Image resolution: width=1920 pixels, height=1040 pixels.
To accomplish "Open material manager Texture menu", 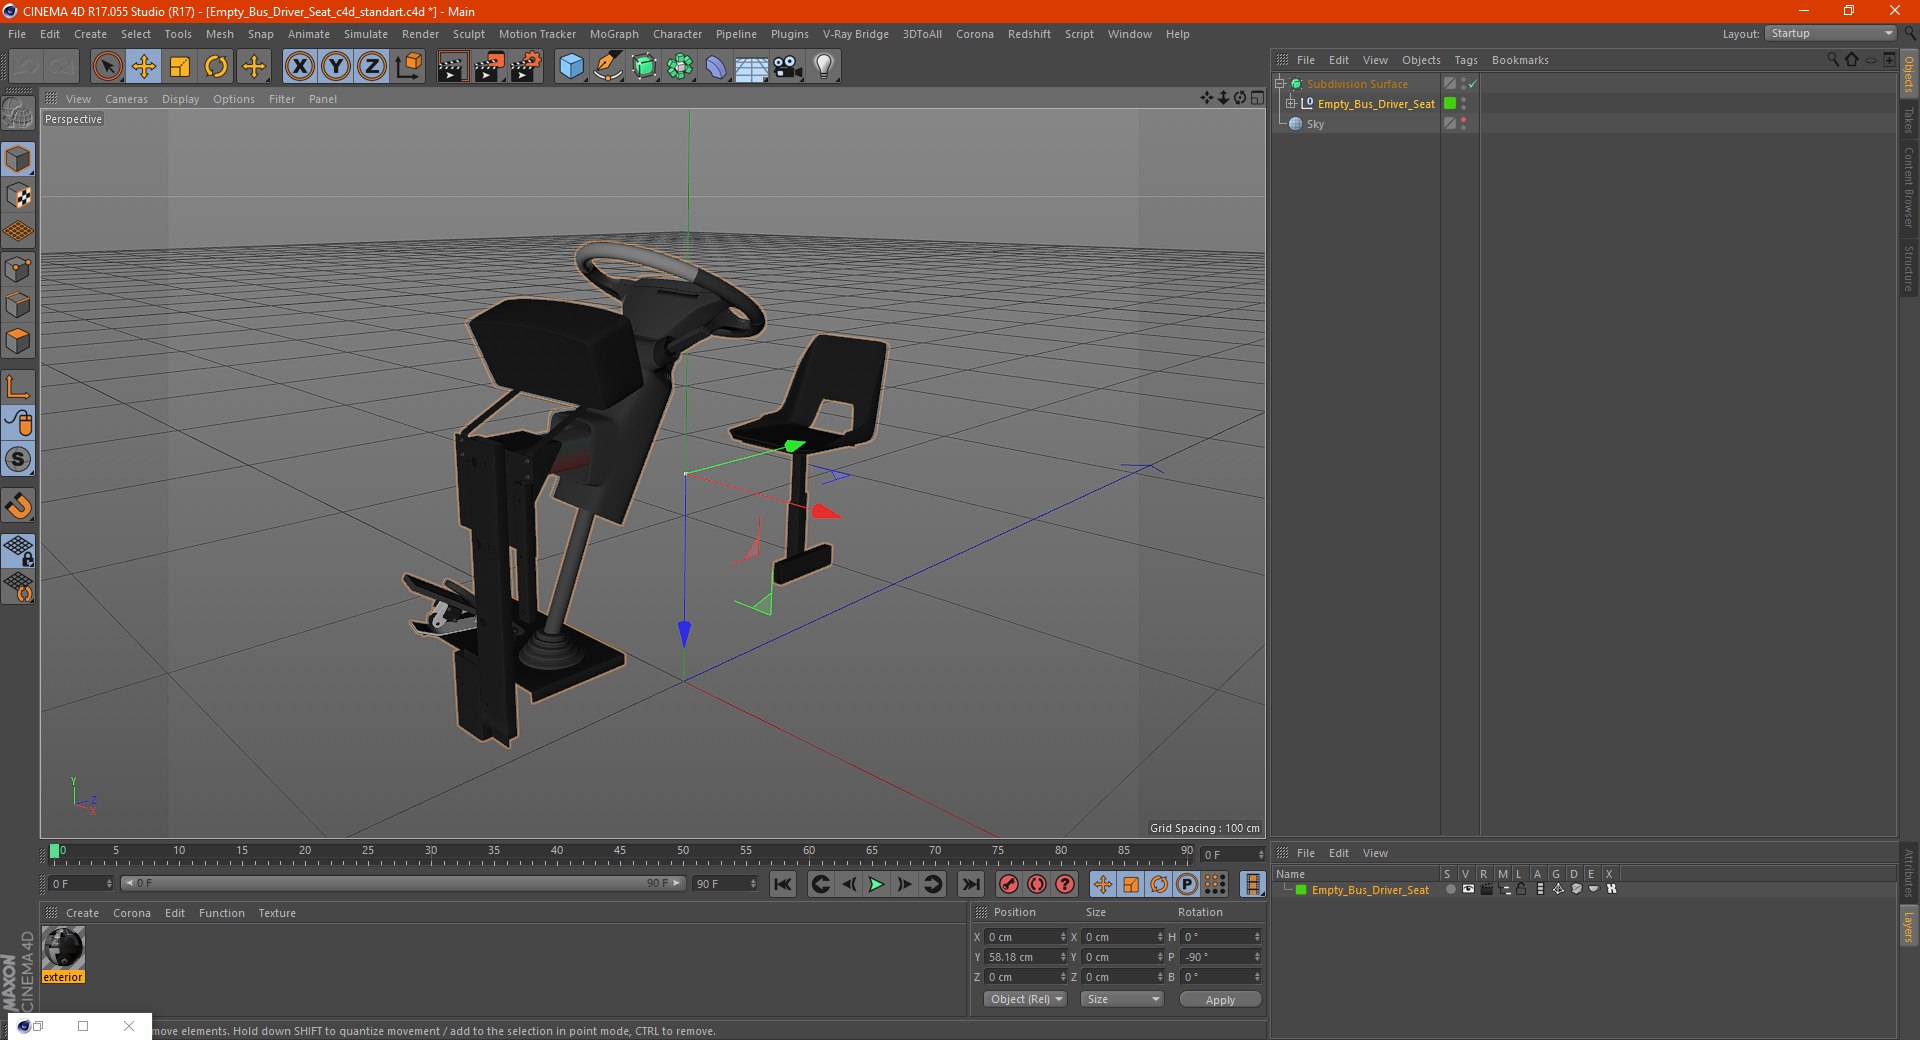I will point(277,913).
